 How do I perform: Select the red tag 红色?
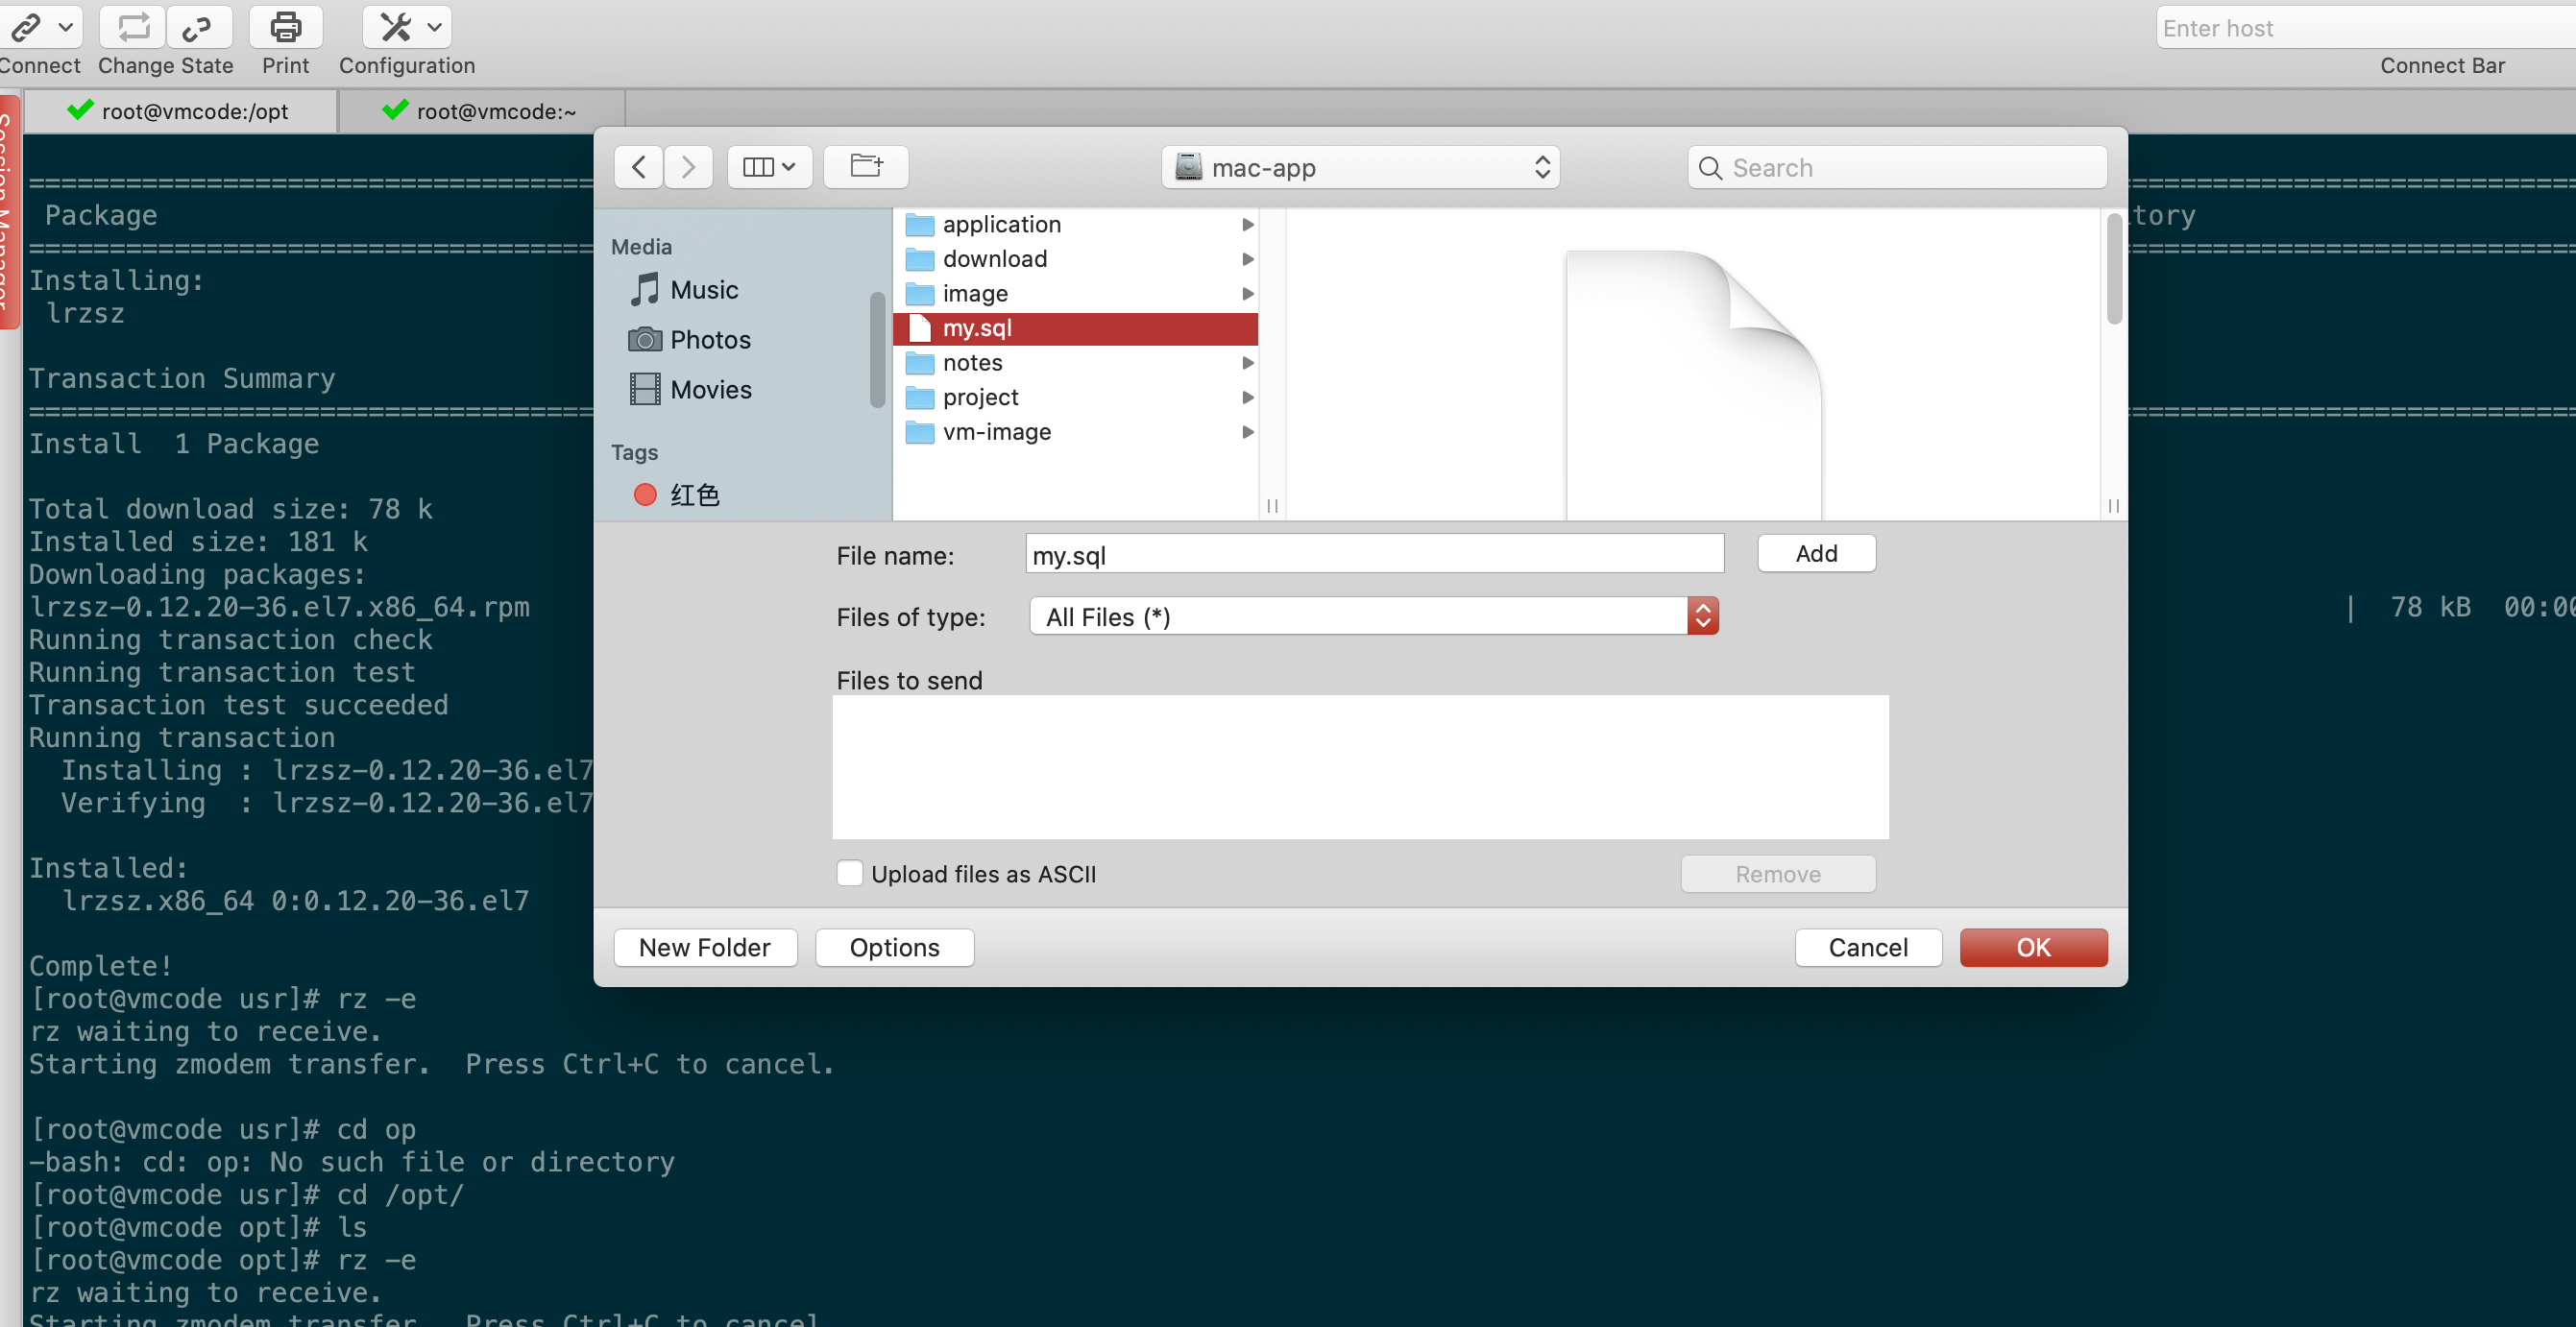[693, 495]
